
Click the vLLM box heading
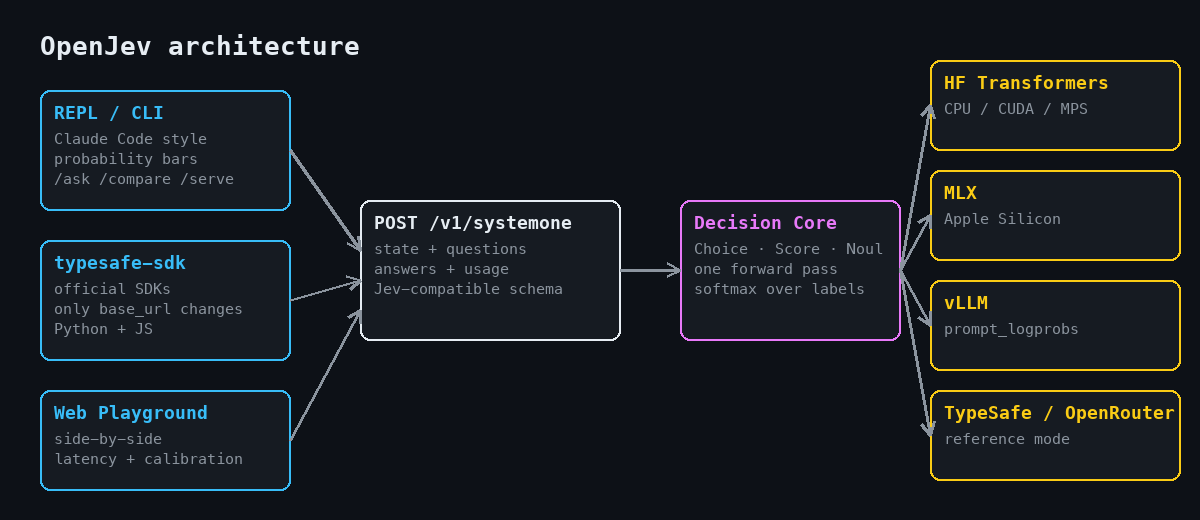tap(966, 303)
